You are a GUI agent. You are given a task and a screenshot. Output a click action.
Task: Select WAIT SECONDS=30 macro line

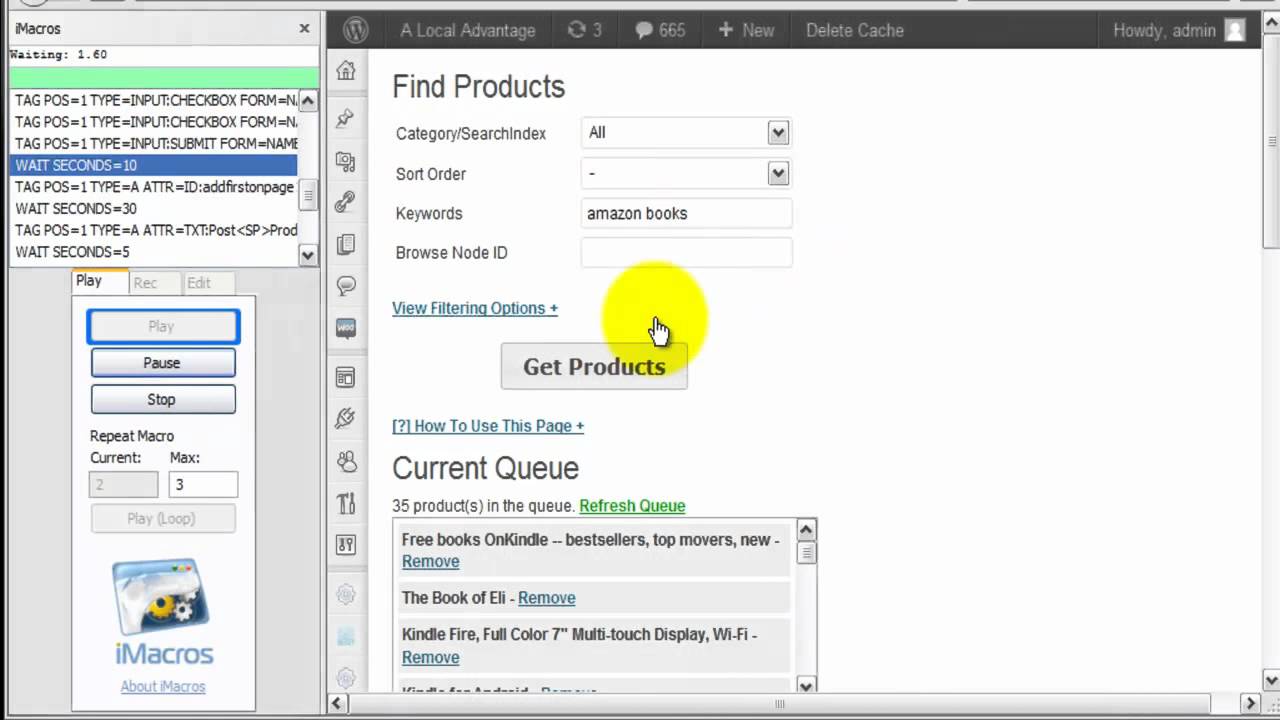pos(154,209)
